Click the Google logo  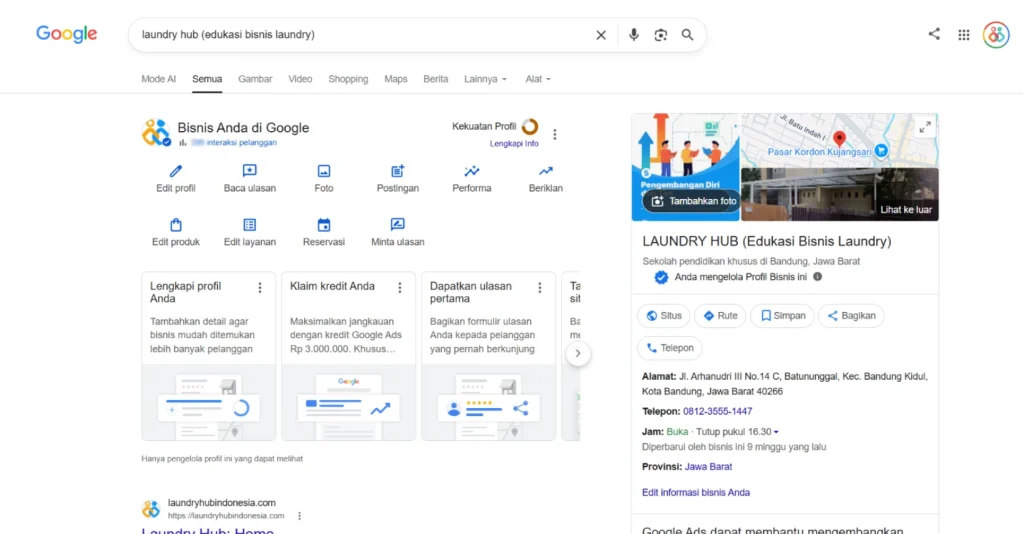67,34
